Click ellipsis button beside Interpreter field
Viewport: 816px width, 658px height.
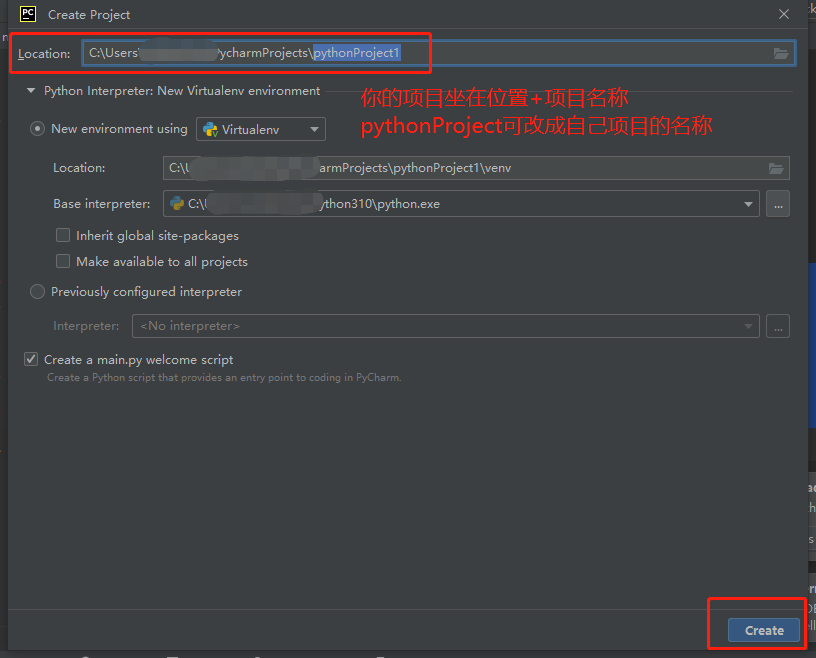point(777,326)
